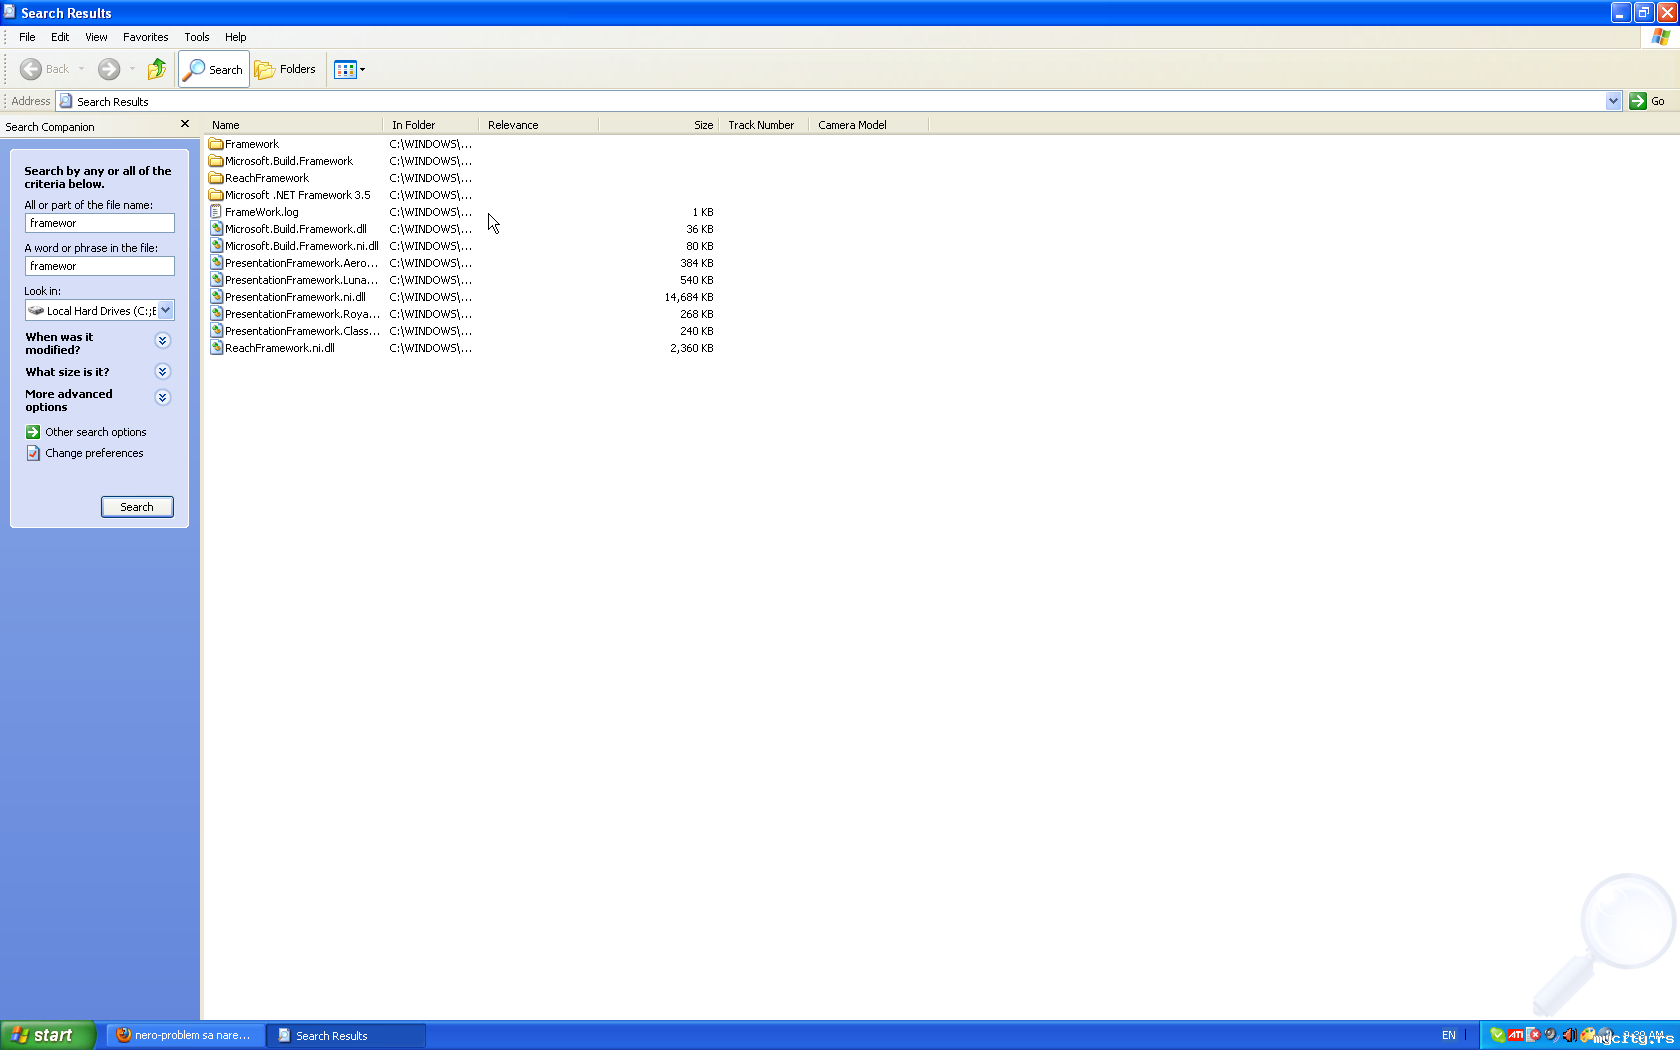This screenshot has width=1680, height=1050.
Task: Click the Back navigation button
Action: [44, 69]
